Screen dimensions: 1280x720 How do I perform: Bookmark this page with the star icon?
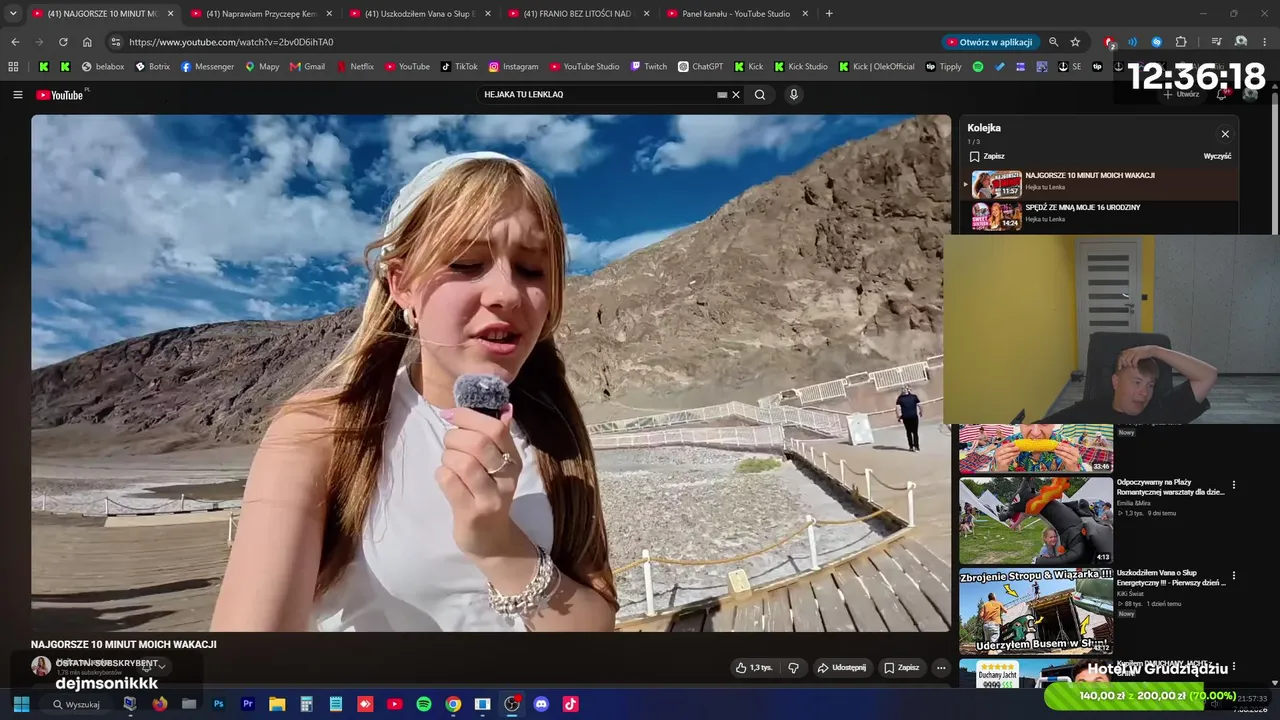1075,42
